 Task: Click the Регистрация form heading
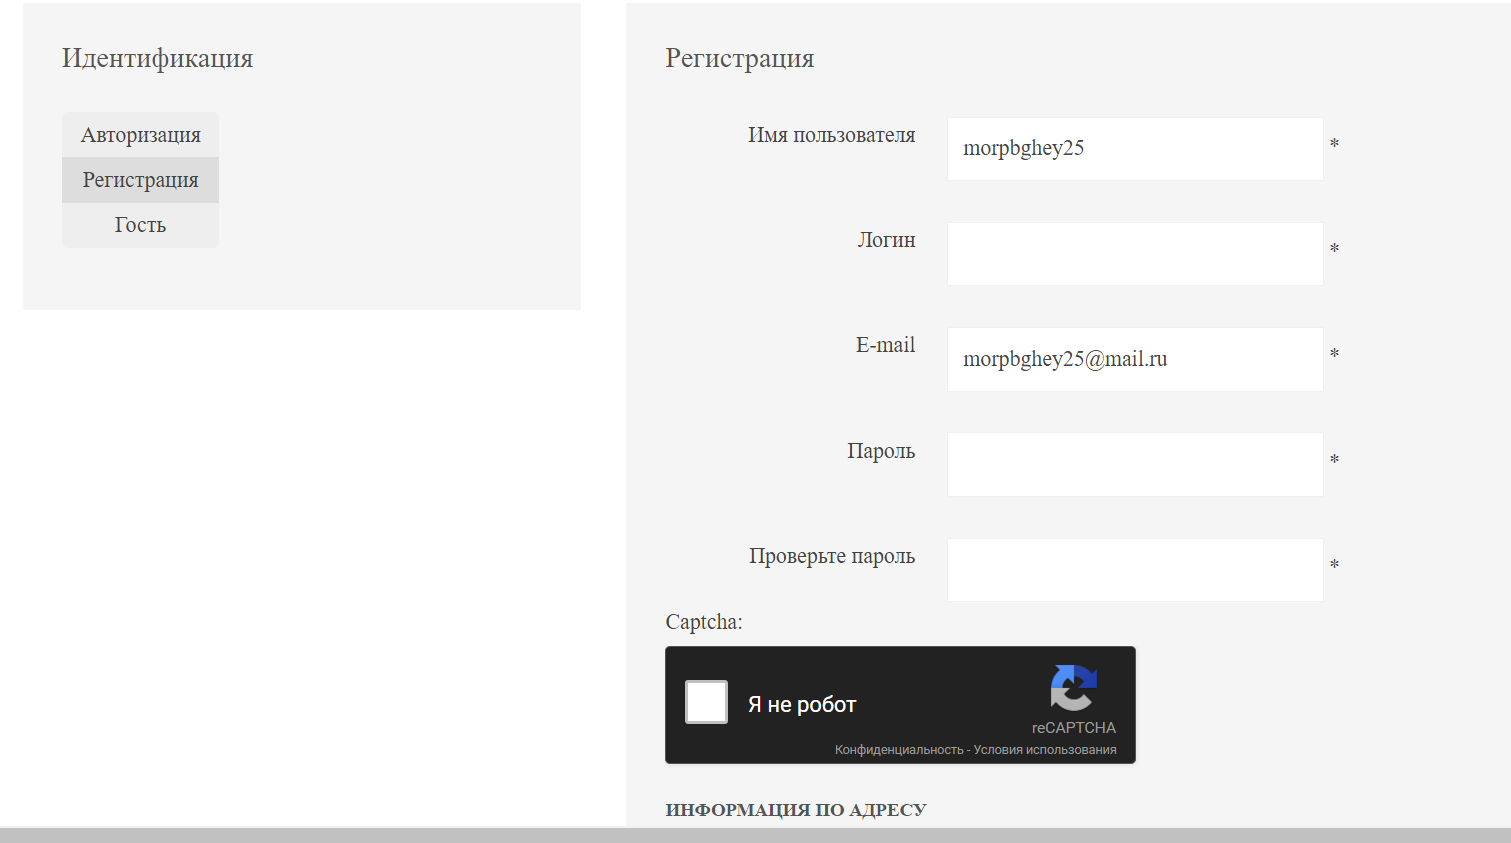[740, 58]
